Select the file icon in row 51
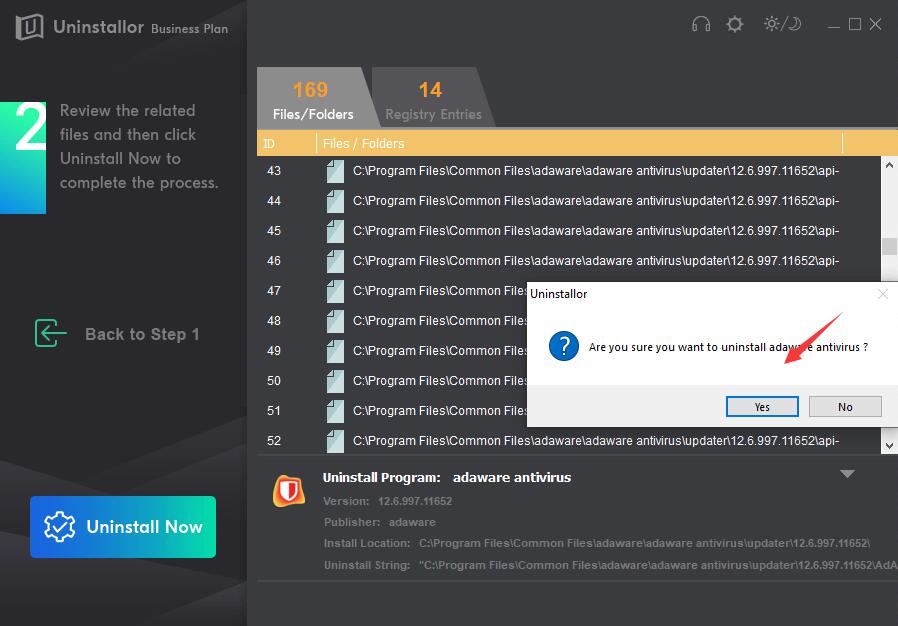Image resolution: width=898 pixels, height=626 pixels. 335,411
